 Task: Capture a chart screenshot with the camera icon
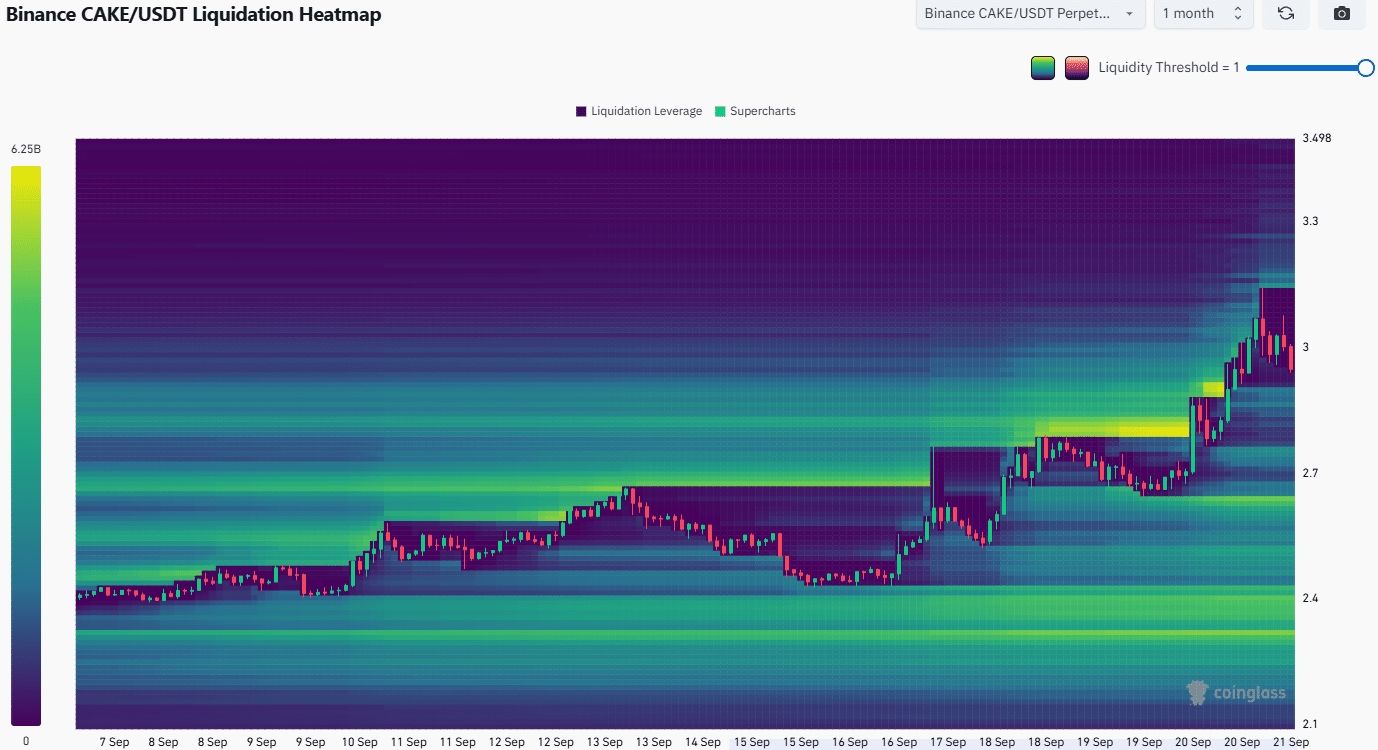click(1342, 14)
